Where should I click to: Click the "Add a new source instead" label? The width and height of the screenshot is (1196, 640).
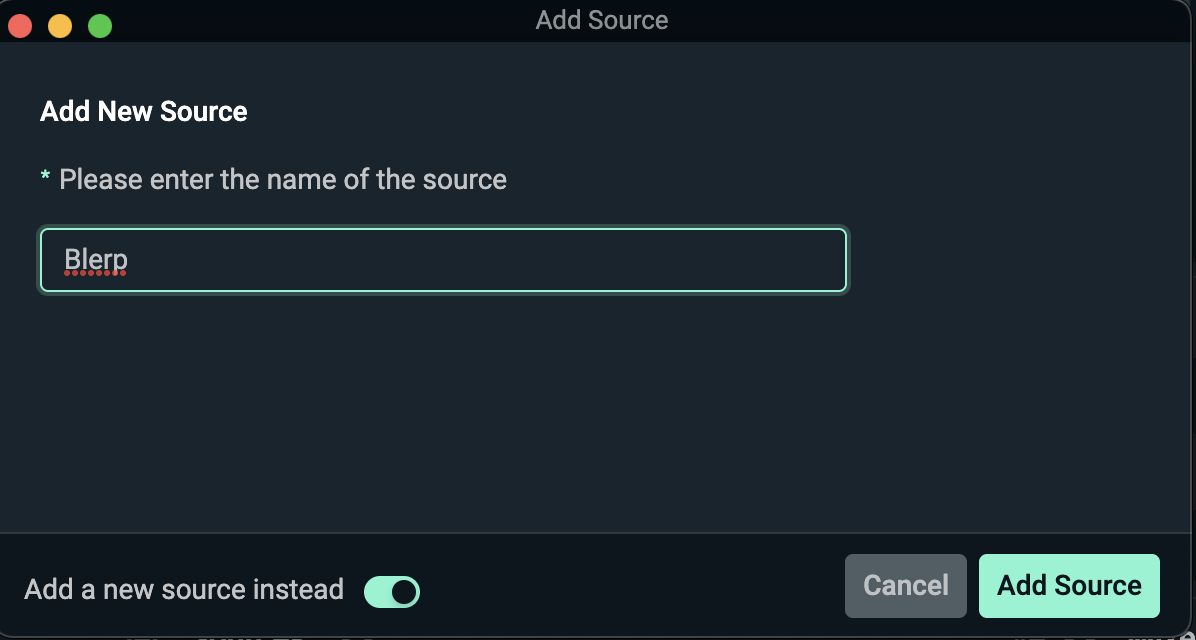click(184, 590)
